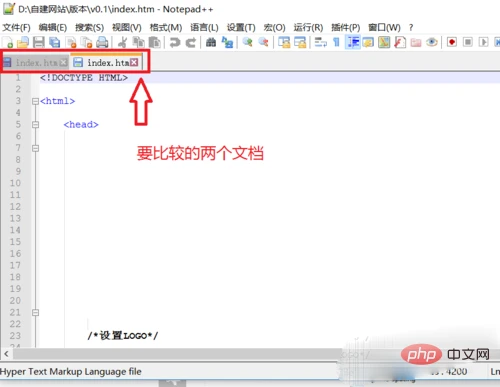Click line number 10 in the margin
Viewport: 500px width, 387px height.
(15, 183)
